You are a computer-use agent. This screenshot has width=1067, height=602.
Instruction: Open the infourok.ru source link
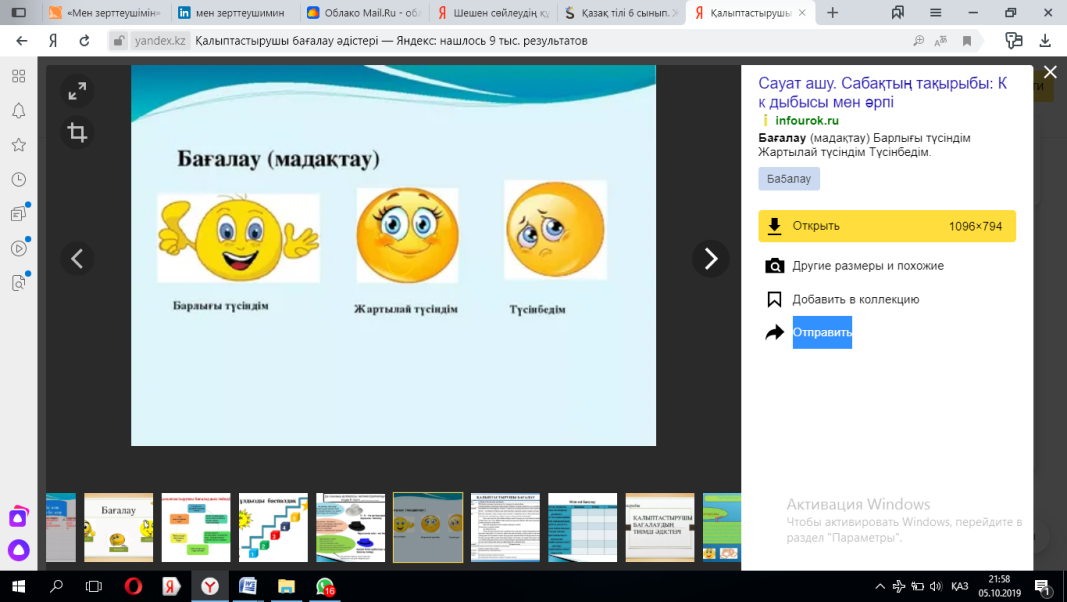coord(806,120)
